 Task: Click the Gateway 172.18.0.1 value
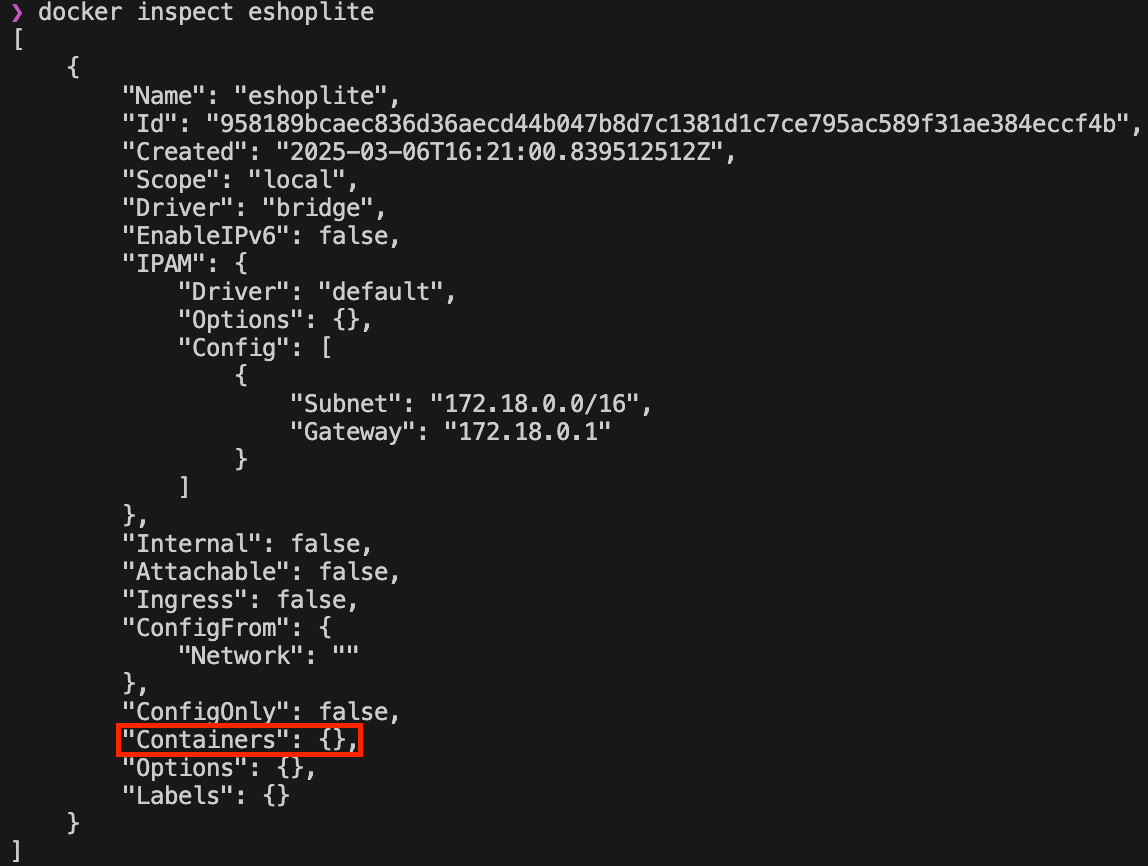click(x=527, y=431)
